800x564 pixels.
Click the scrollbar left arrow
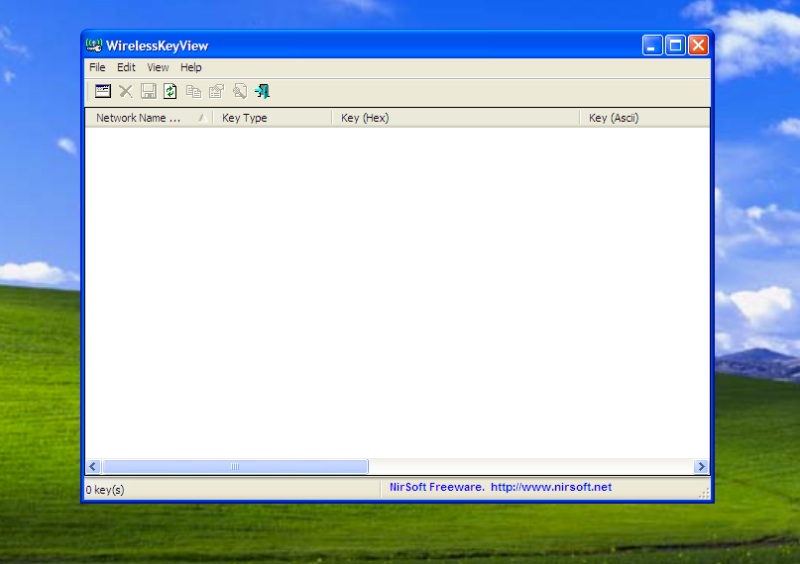click(93, 467)
